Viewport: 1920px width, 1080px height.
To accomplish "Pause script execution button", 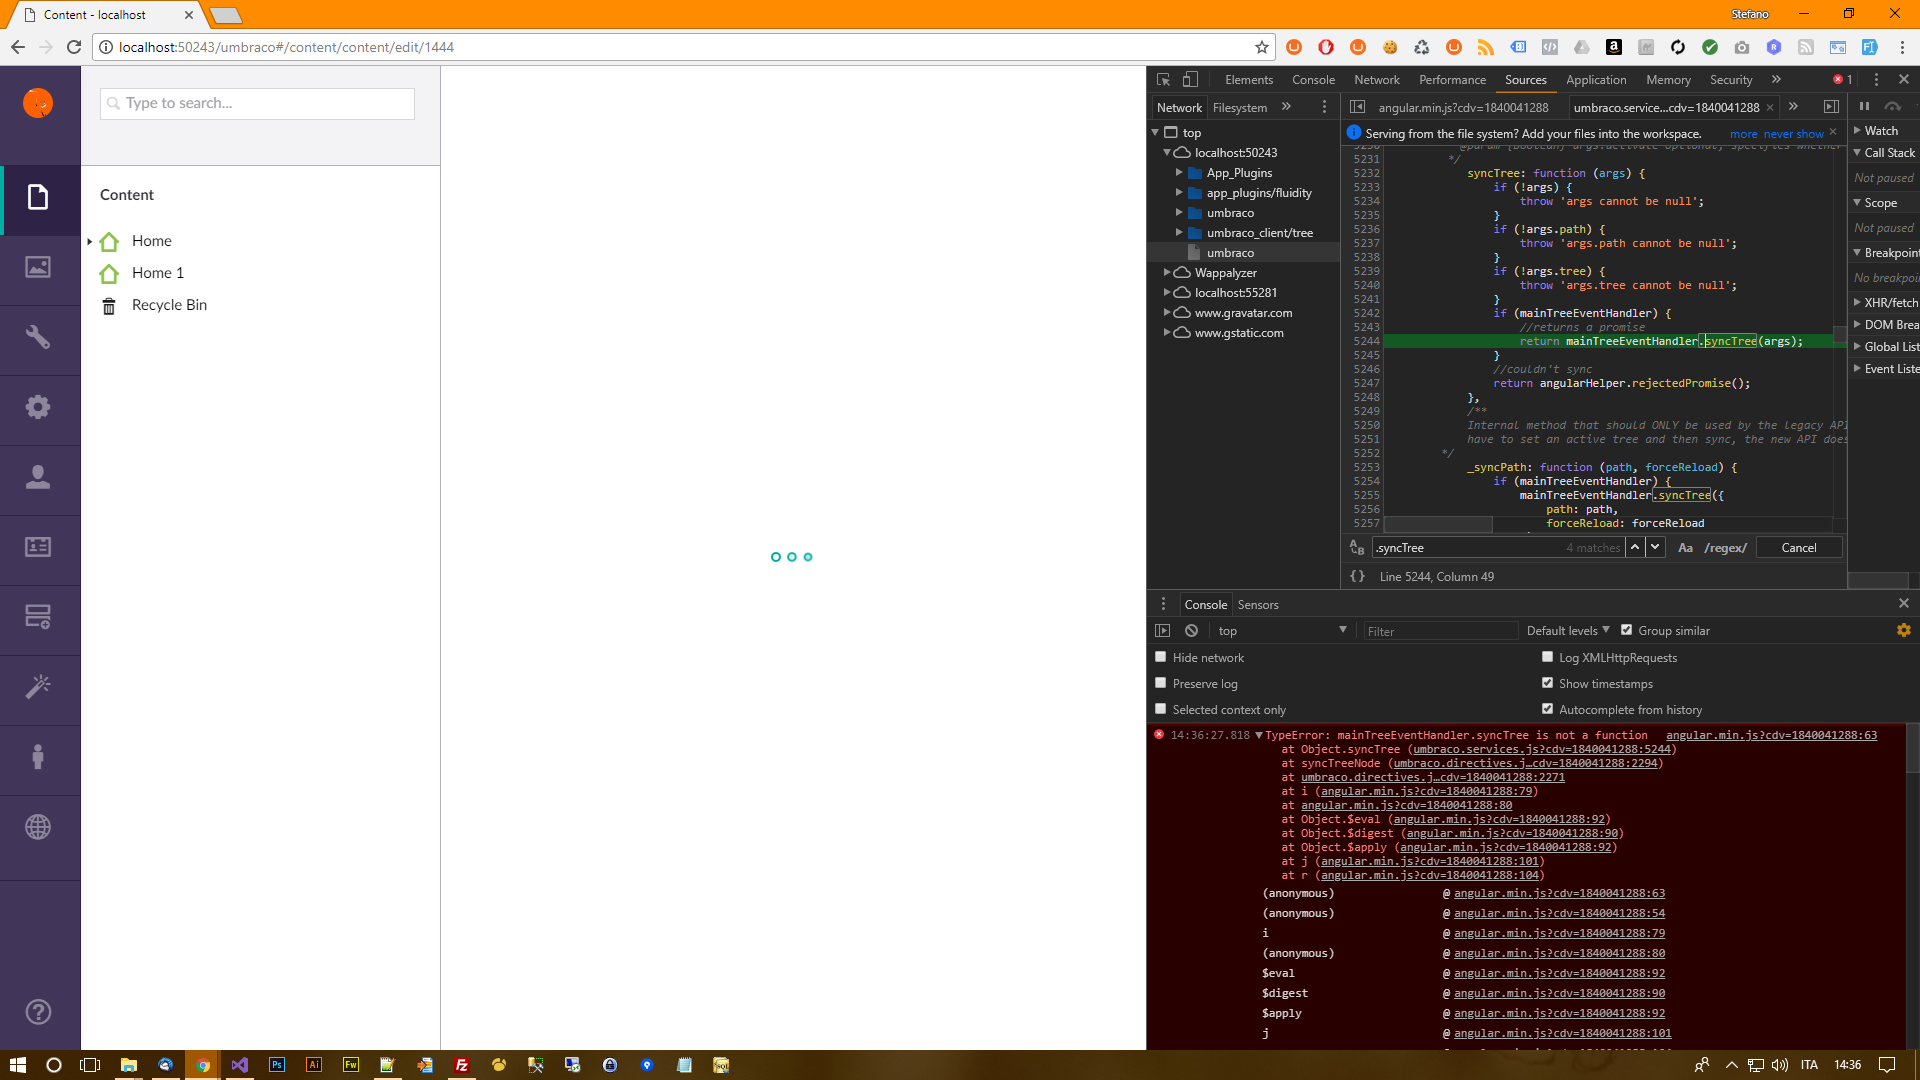I will (1864, 107).
